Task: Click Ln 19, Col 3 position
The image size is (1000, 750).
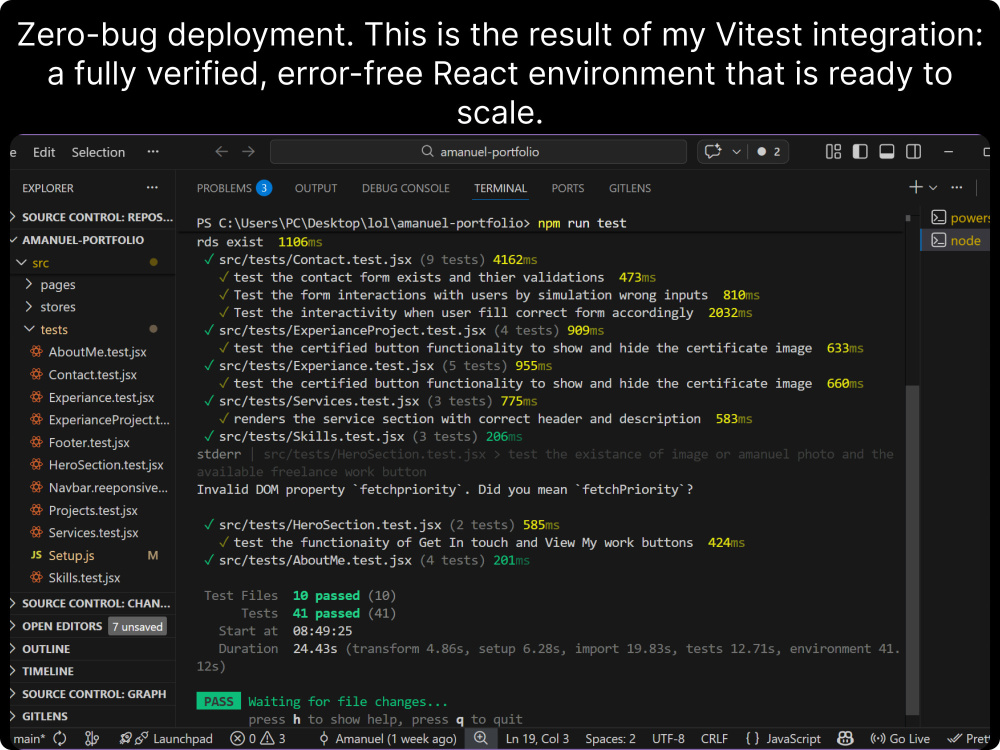Action: [x=537, y=739]
